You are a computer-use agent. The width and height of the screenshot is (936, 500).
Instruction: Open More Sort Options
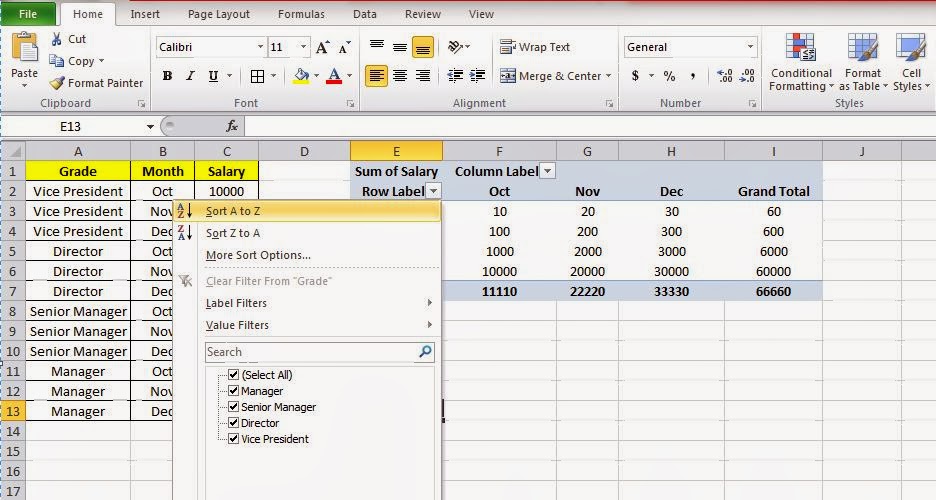coord(307,255)
